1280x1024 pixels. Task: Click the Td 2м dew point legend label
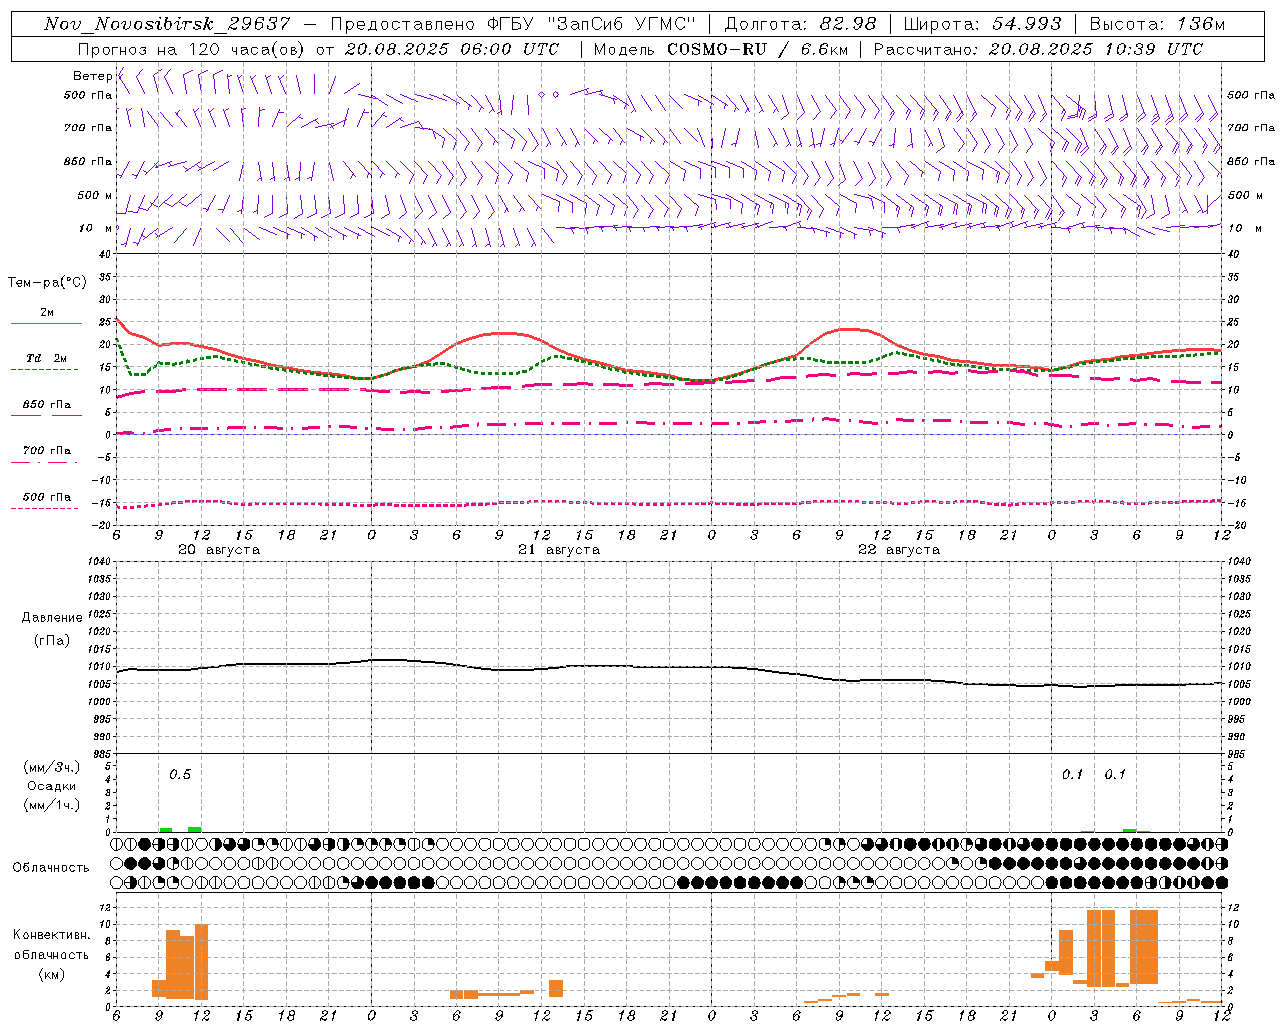click(x=46, y=358)
